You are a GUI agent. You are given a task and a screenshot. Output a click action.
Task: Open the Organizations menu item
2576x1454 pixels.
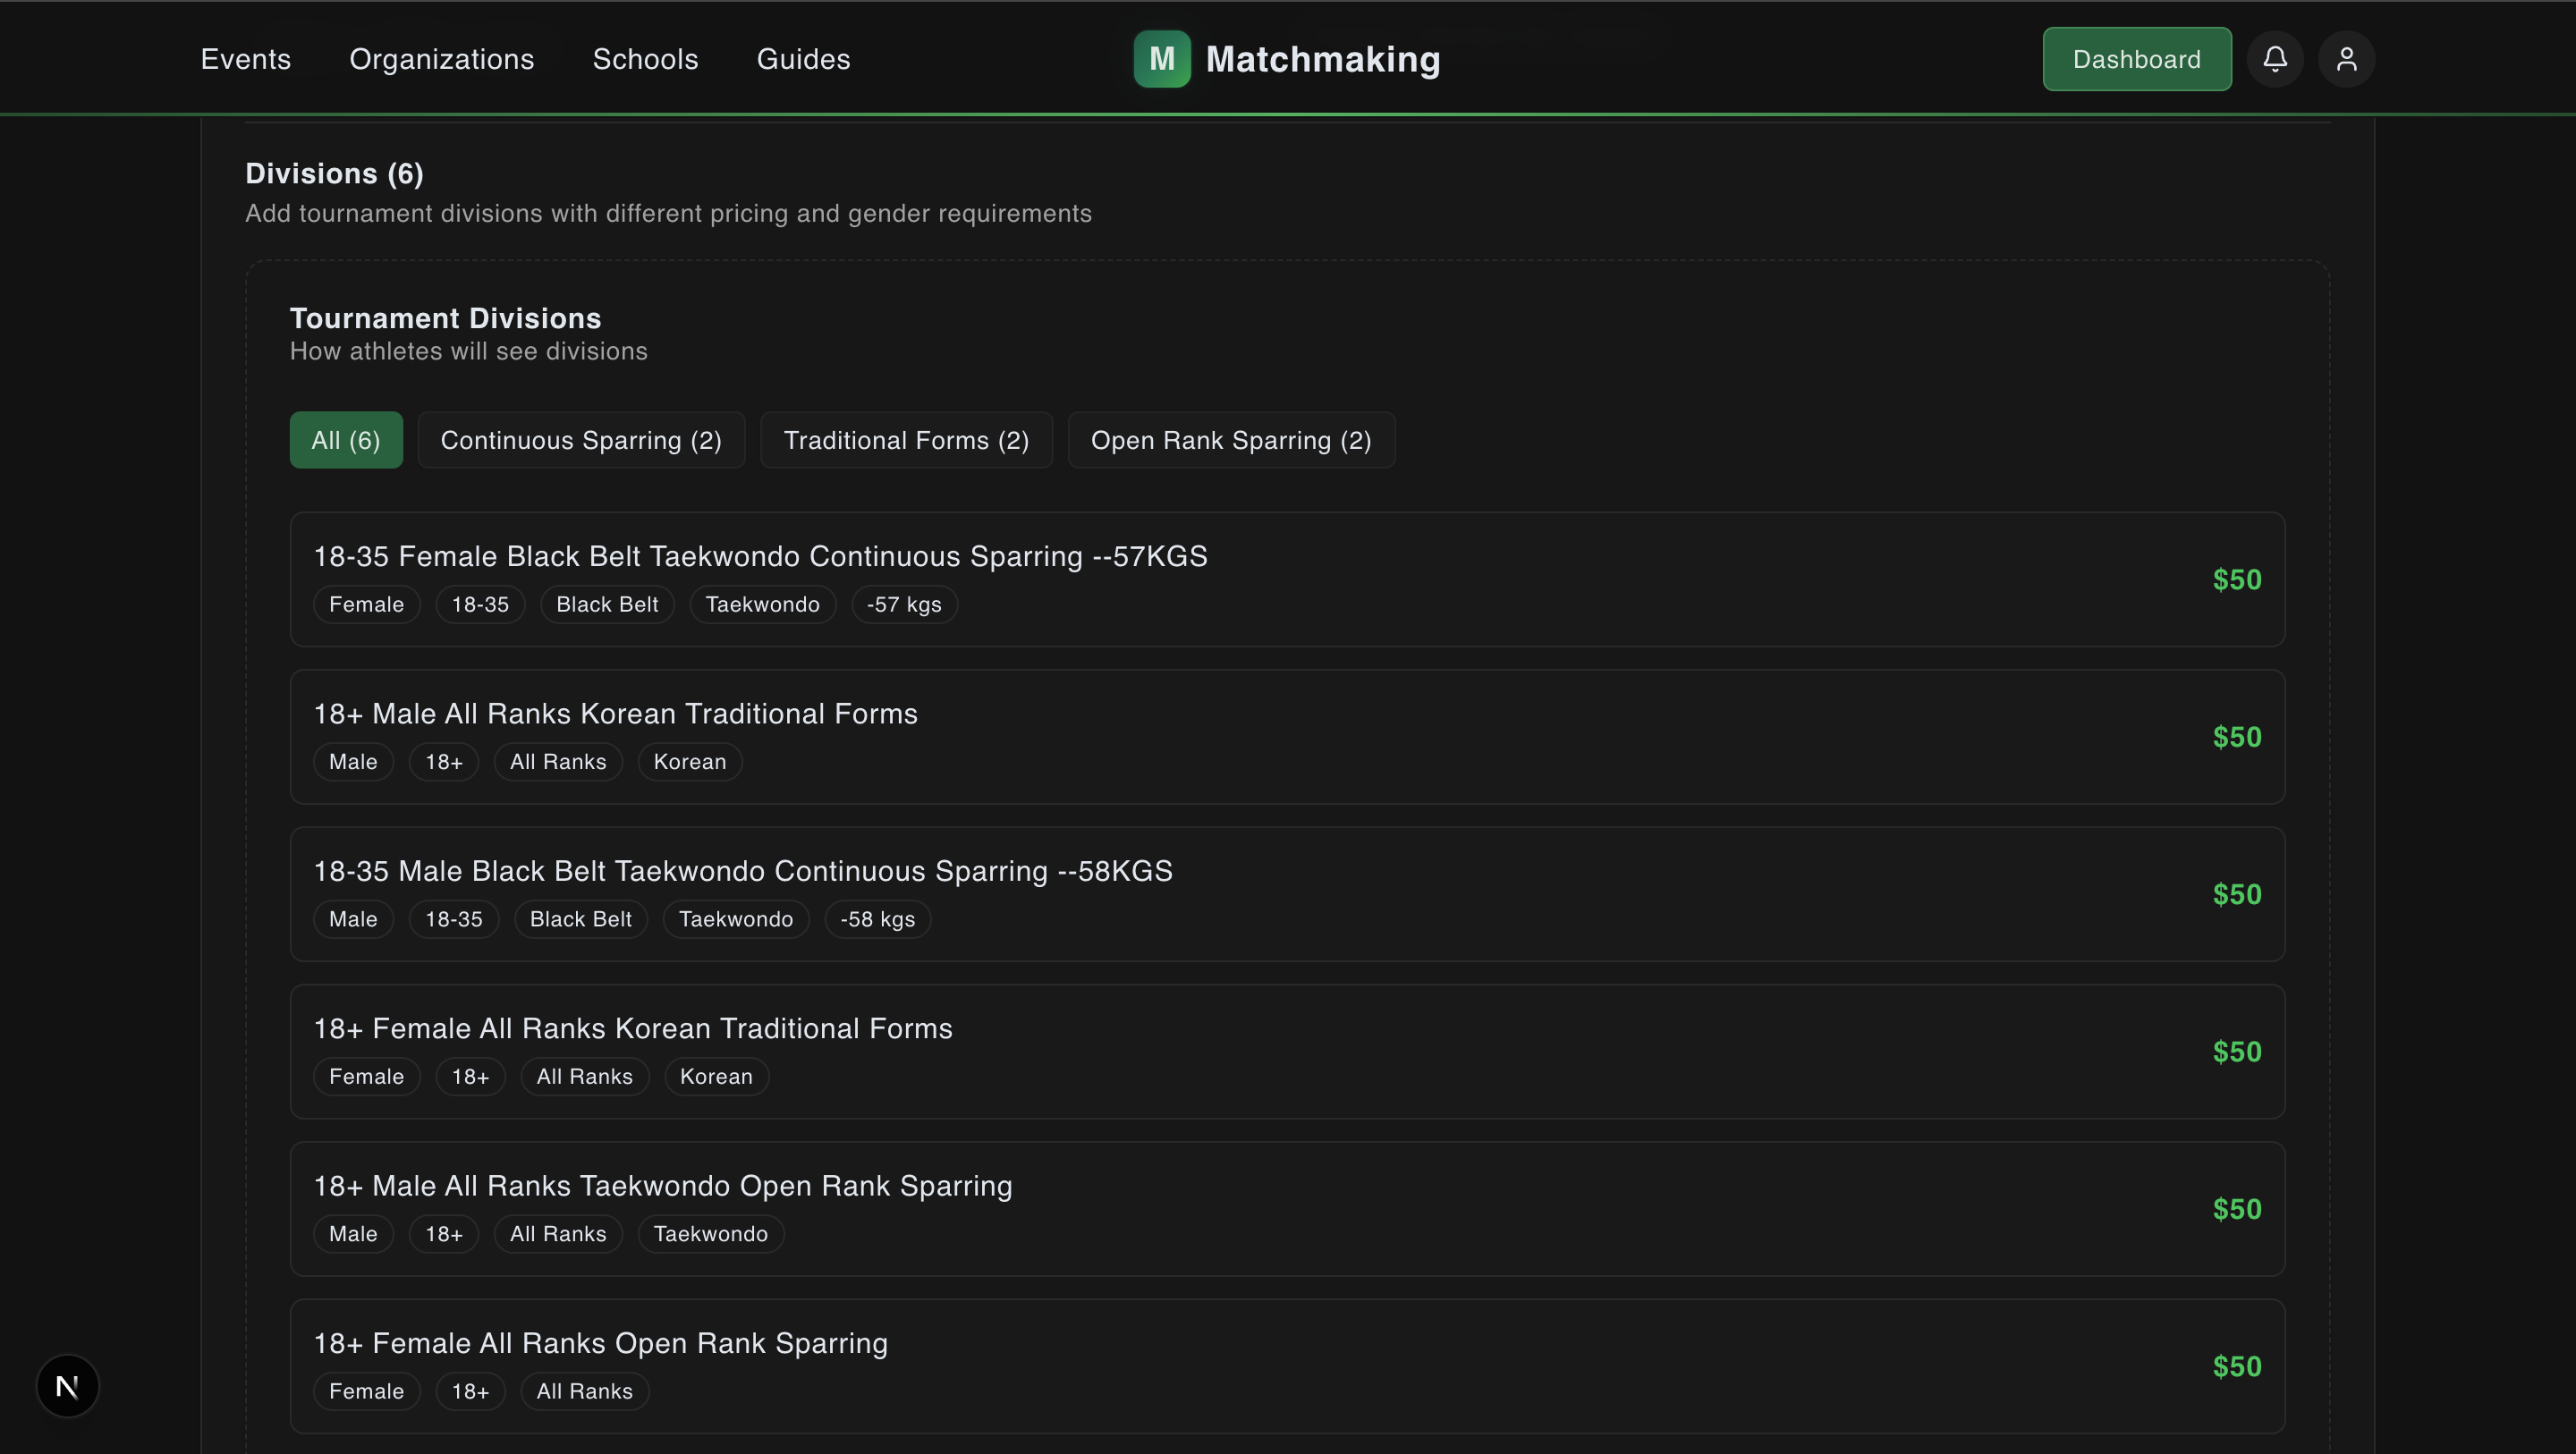(x=442, y=59)
